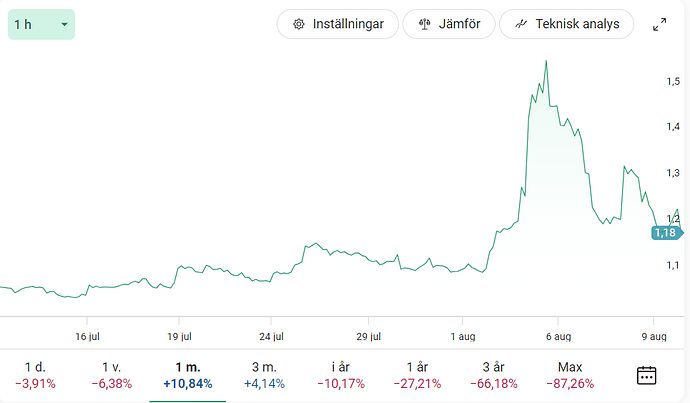The height and width of the screenshot is (403, 690).
Task: Open Teknisk analys
Action: click(566, 24)
